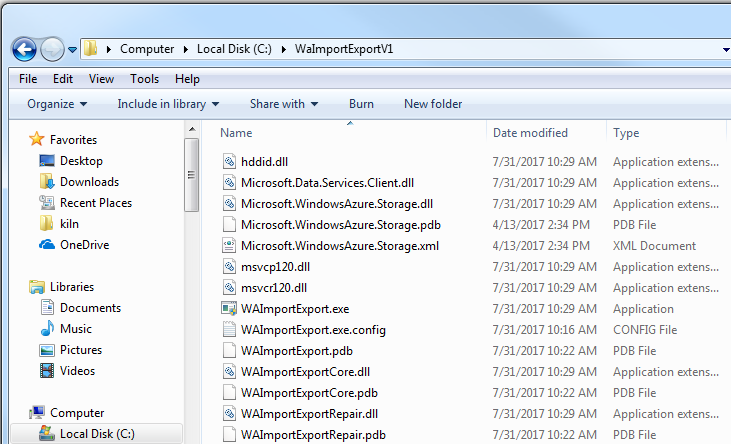The image size is (731, 444).
Task: Click the Local Disk (C:) drive icon
Action: click(x=47, y=433)
